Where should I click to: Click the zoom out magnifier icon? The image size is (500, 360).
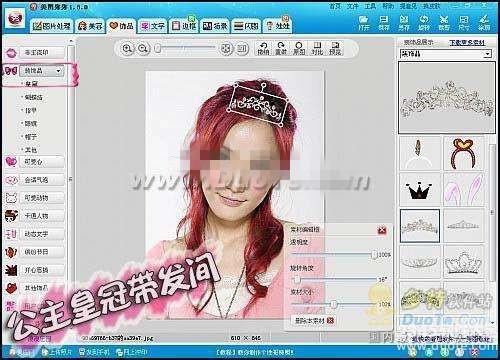(x=143, y=49)
